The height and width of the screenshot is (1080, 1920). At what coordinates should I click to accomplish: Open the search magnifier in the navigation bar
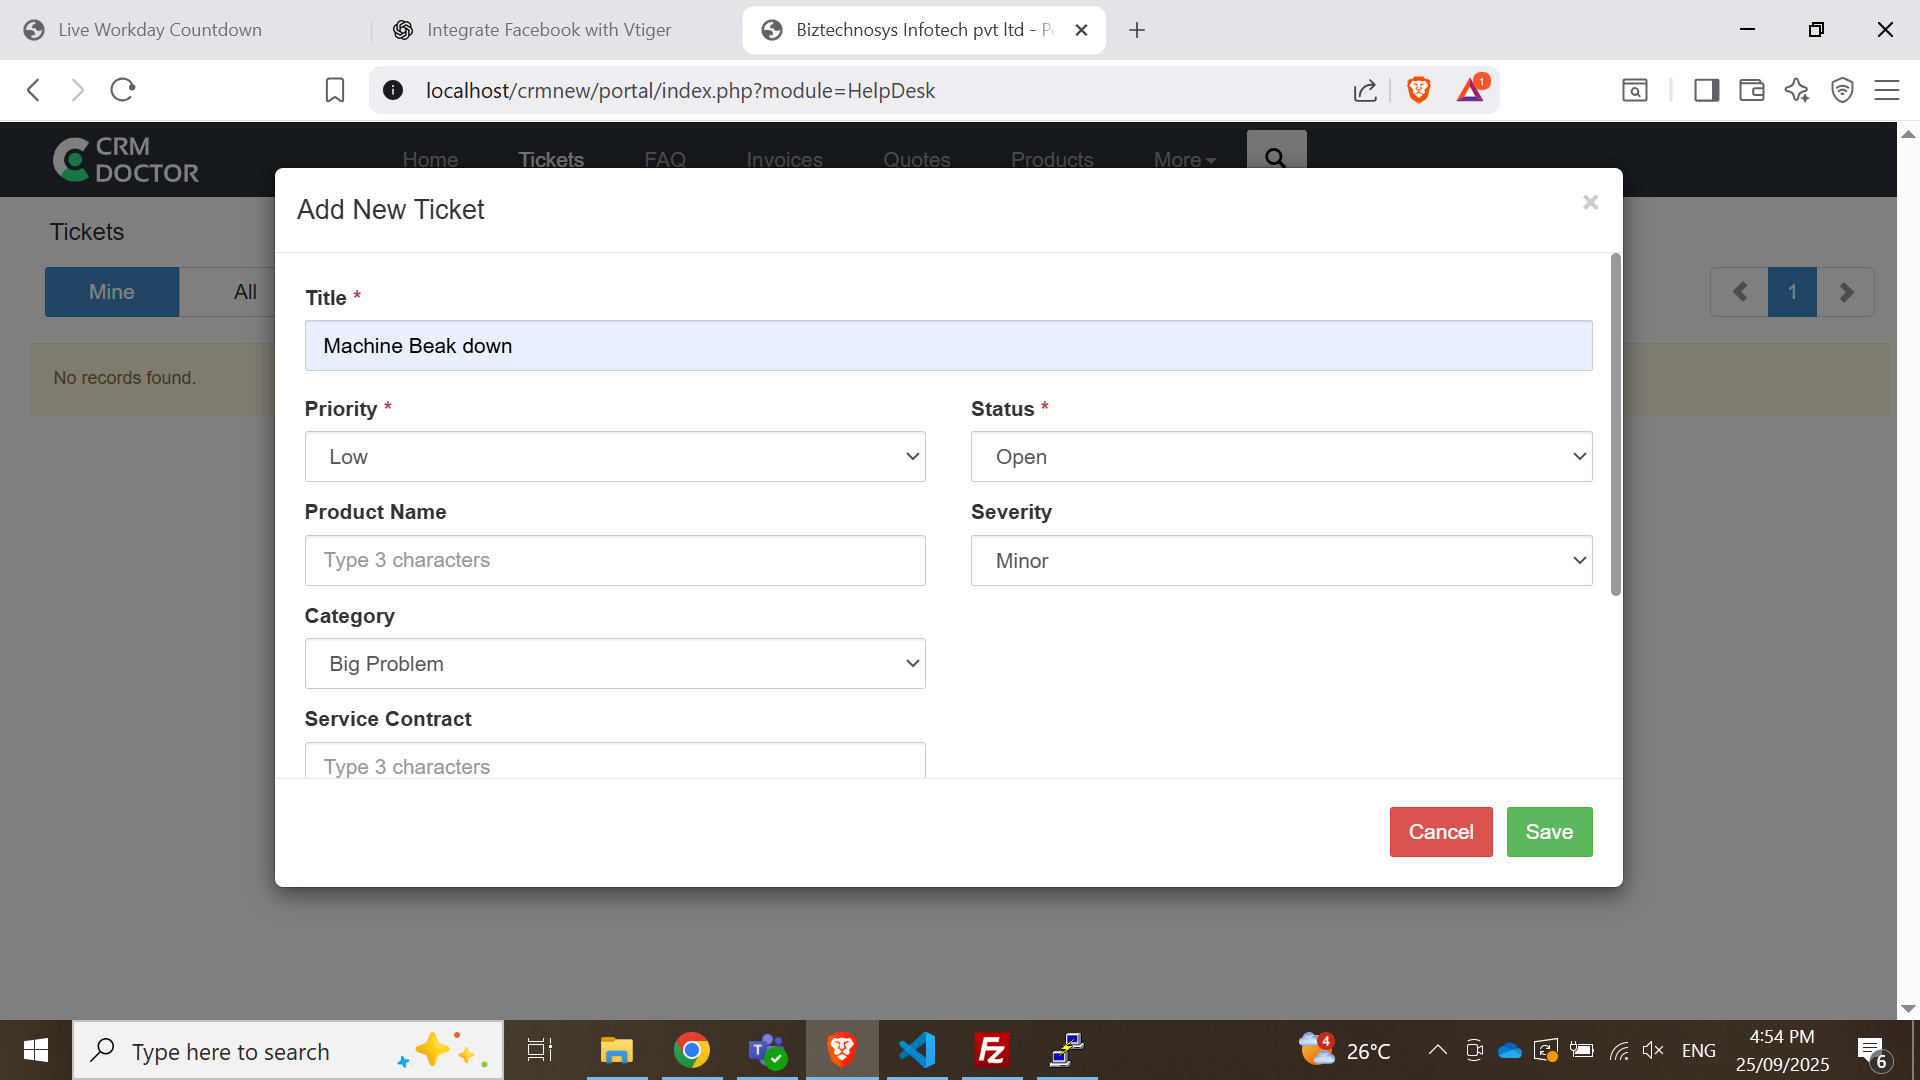pyautogui.click(x=1275, y=158)
